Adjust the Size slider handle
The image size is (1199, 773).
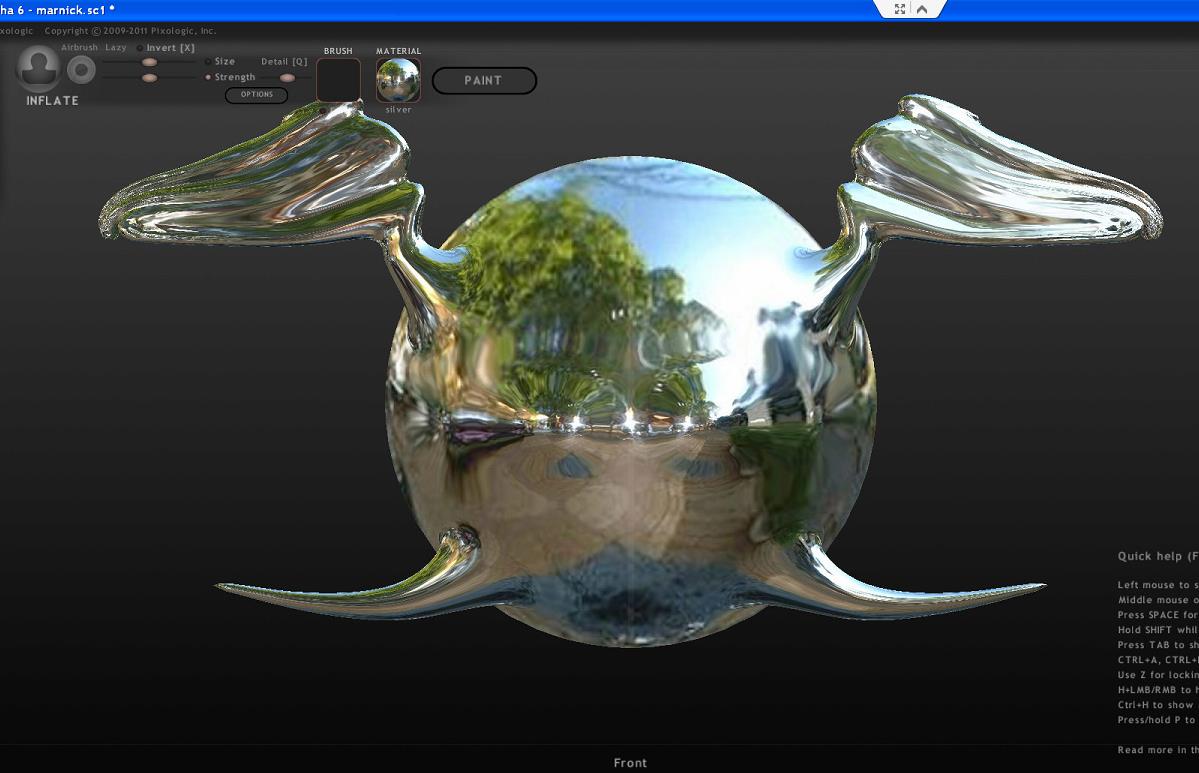click(x=150, y=62)
